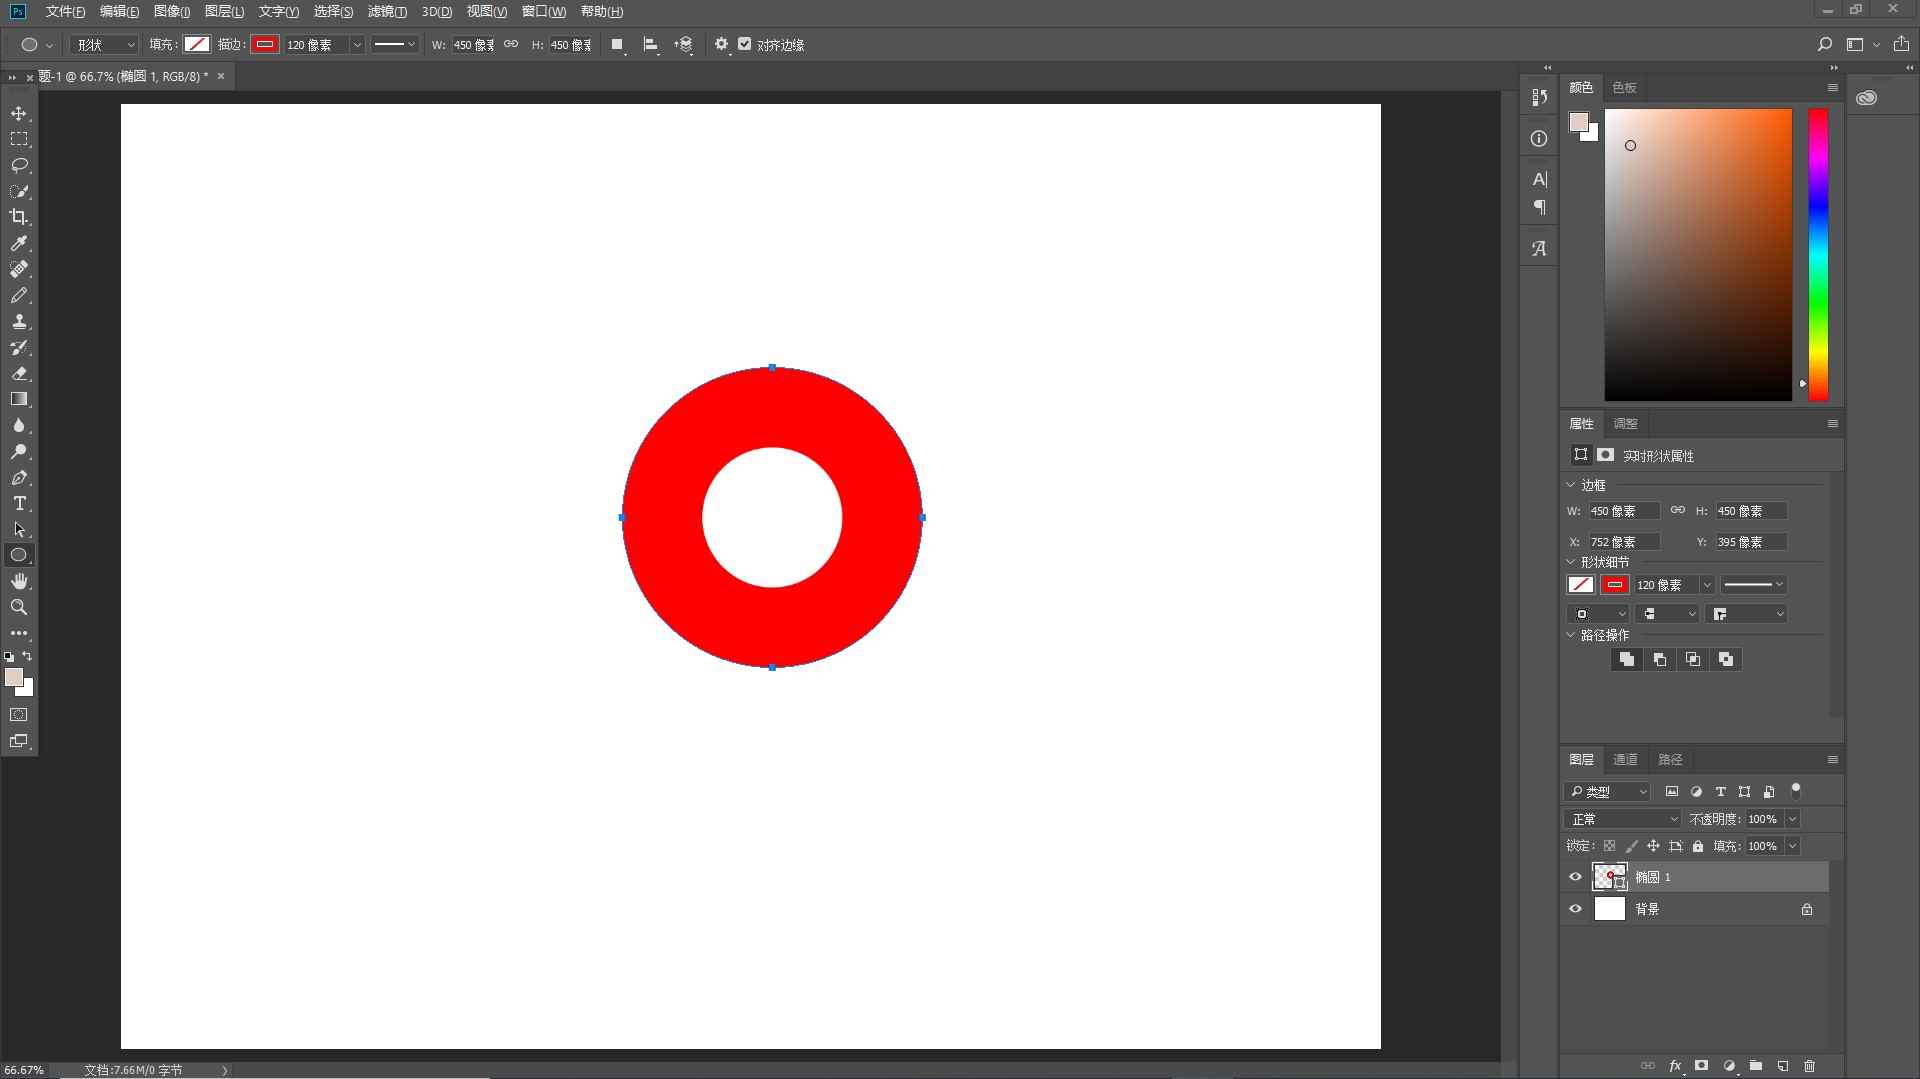Screen dimensions: 1920x1079
Task: Collapse the 路径操作 section
Action: [x=1571, y=635]
